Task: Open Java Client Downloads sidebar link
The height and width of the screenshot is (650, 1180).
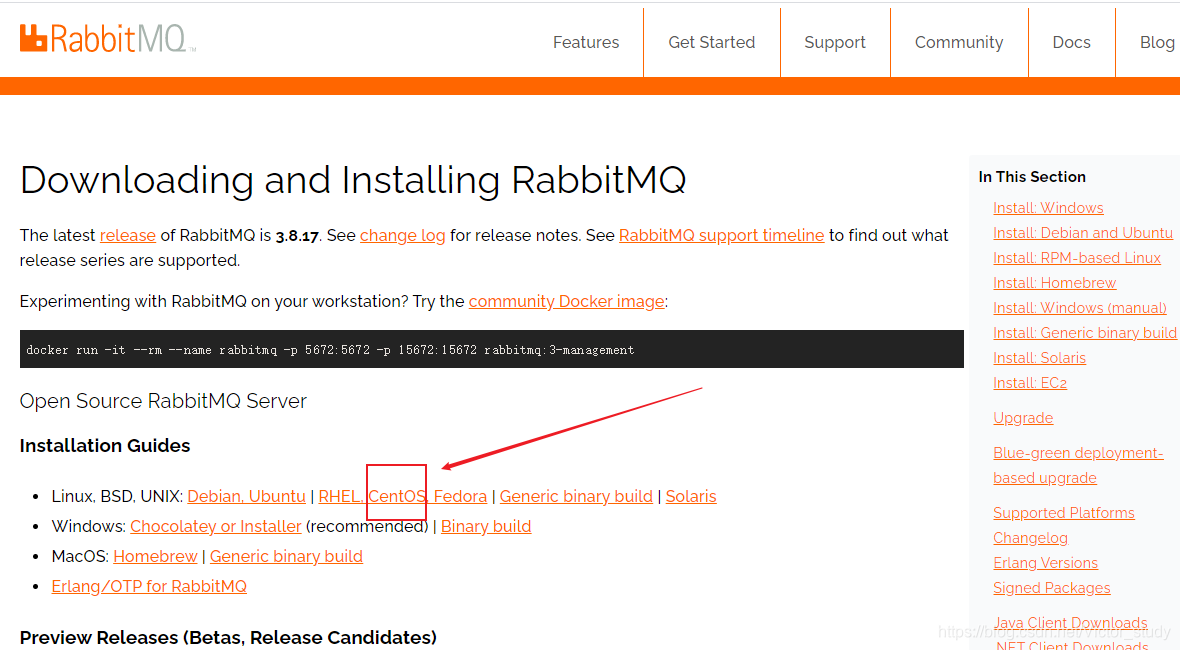Action: pos(1070,623)
